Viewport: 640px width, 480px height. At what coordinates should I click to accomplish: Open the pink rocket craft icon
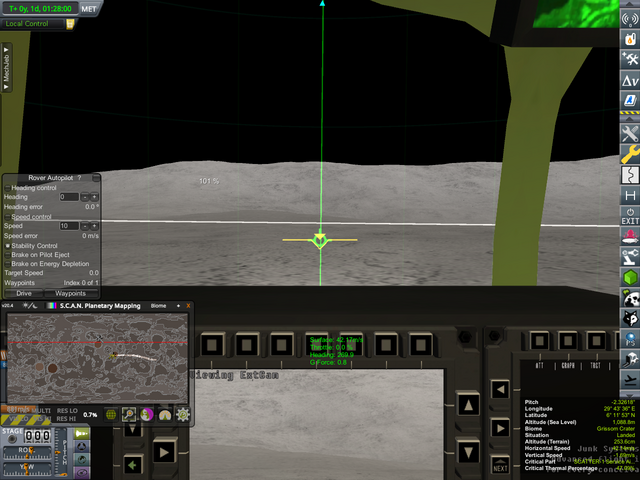pyautogui.click(x=630, y=237)
